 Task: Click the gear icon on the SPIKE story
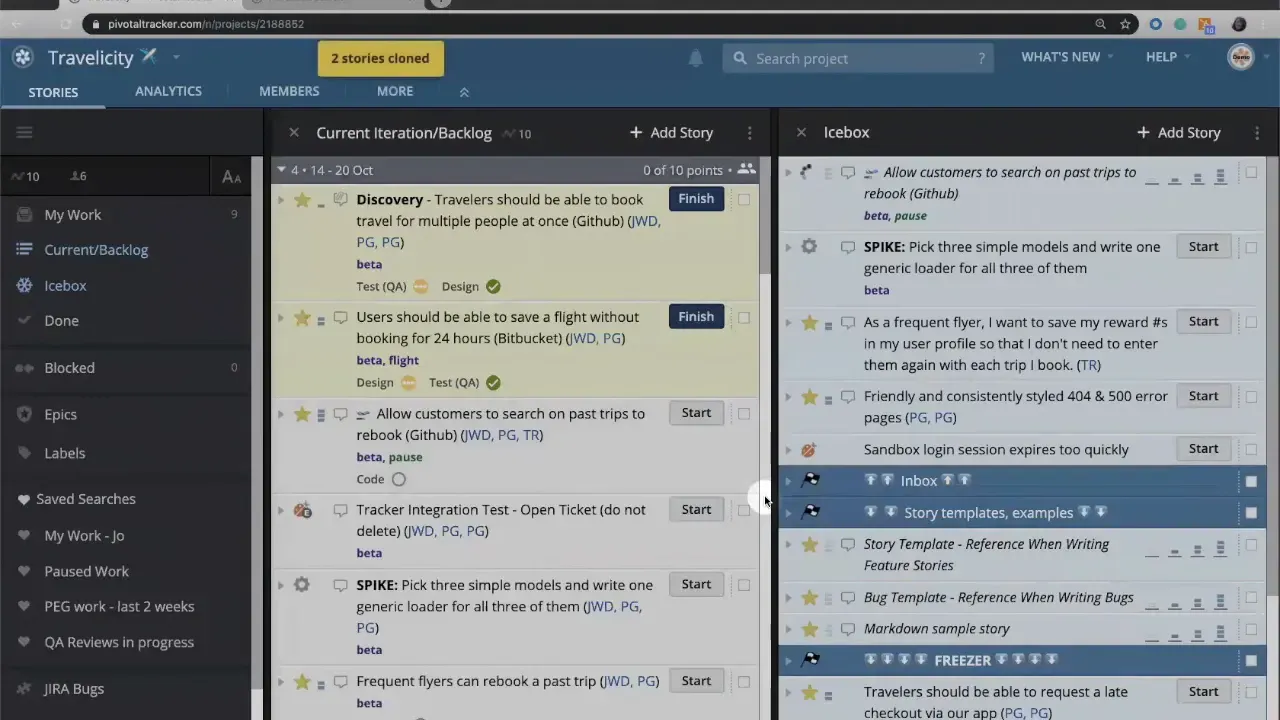point(301,584)
